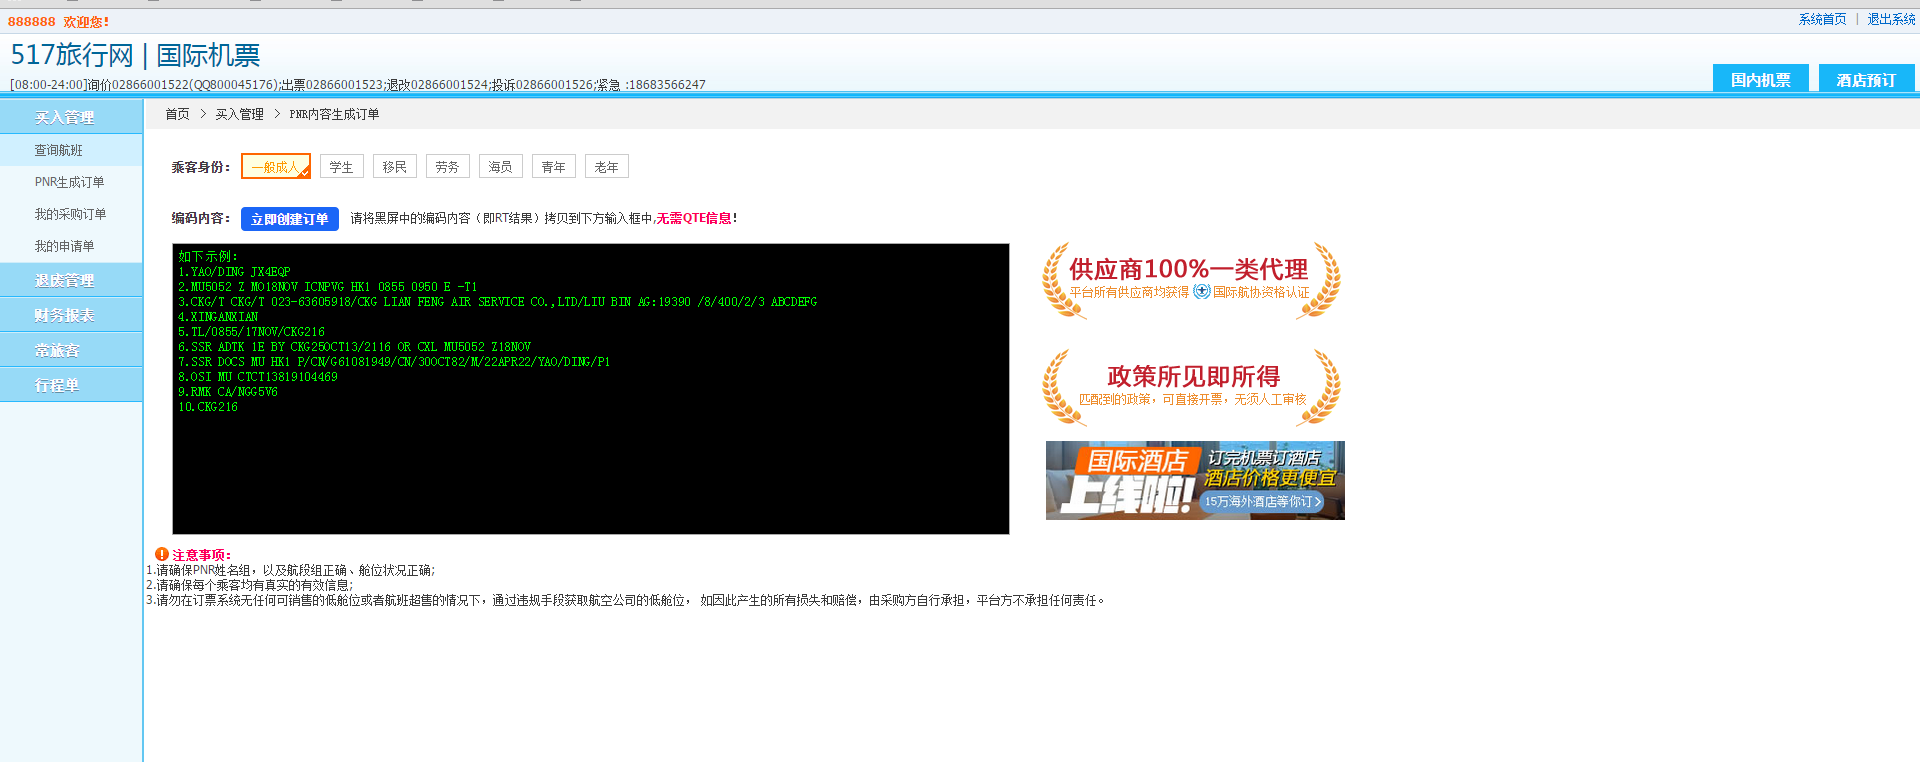Expand the 行程单 sidebar section
Screen dimensions: 1920x762
[x=71, y=385]
